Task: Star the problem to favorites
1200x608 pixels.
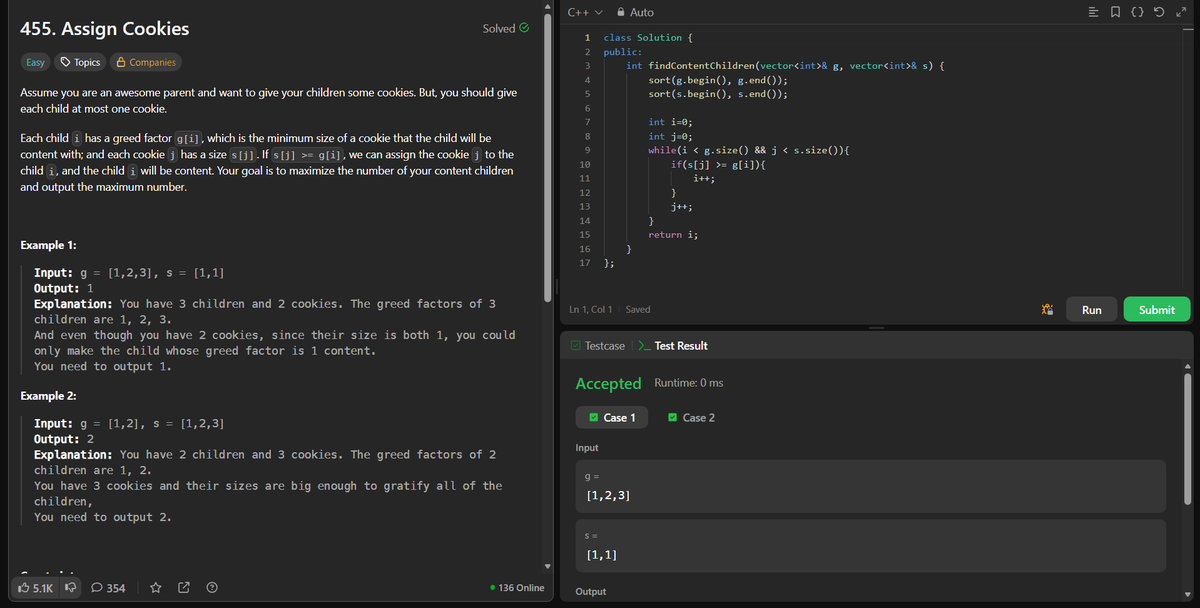Action: (156, 588)
